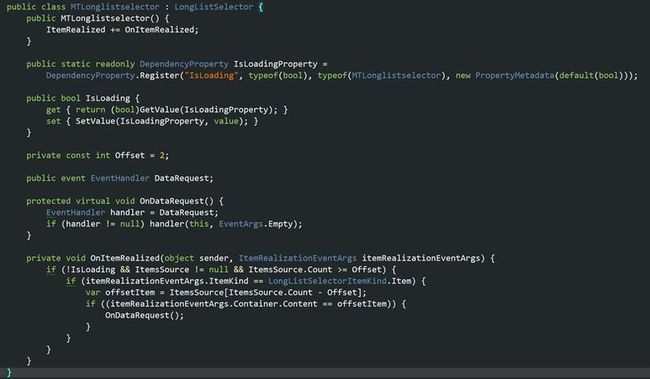Click the '!IsLoading' condition
Viewport: 650px width, 379px height.
[90, 270]
